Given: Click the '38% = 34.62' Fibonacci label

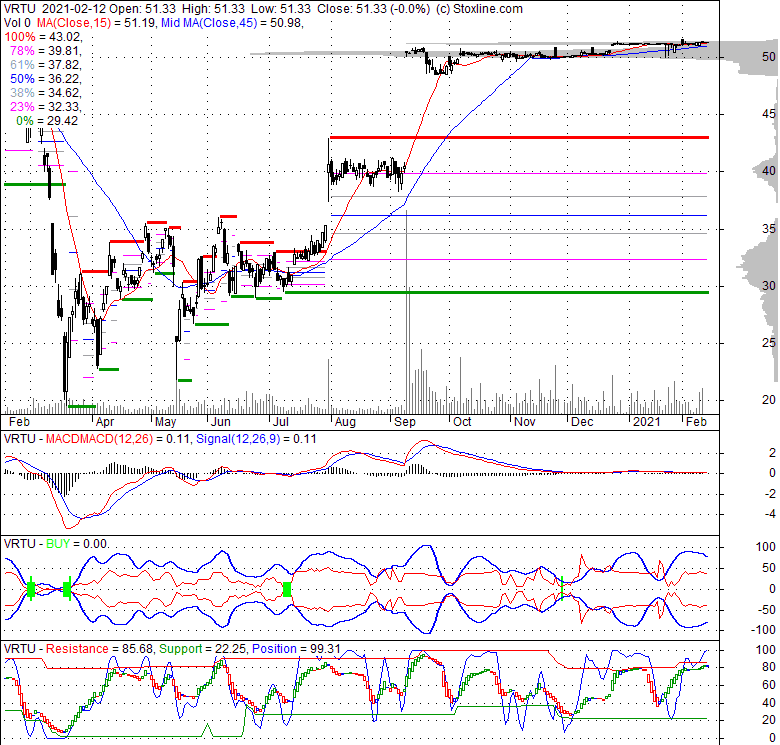Looking at the screenshot, I should 45,93.
